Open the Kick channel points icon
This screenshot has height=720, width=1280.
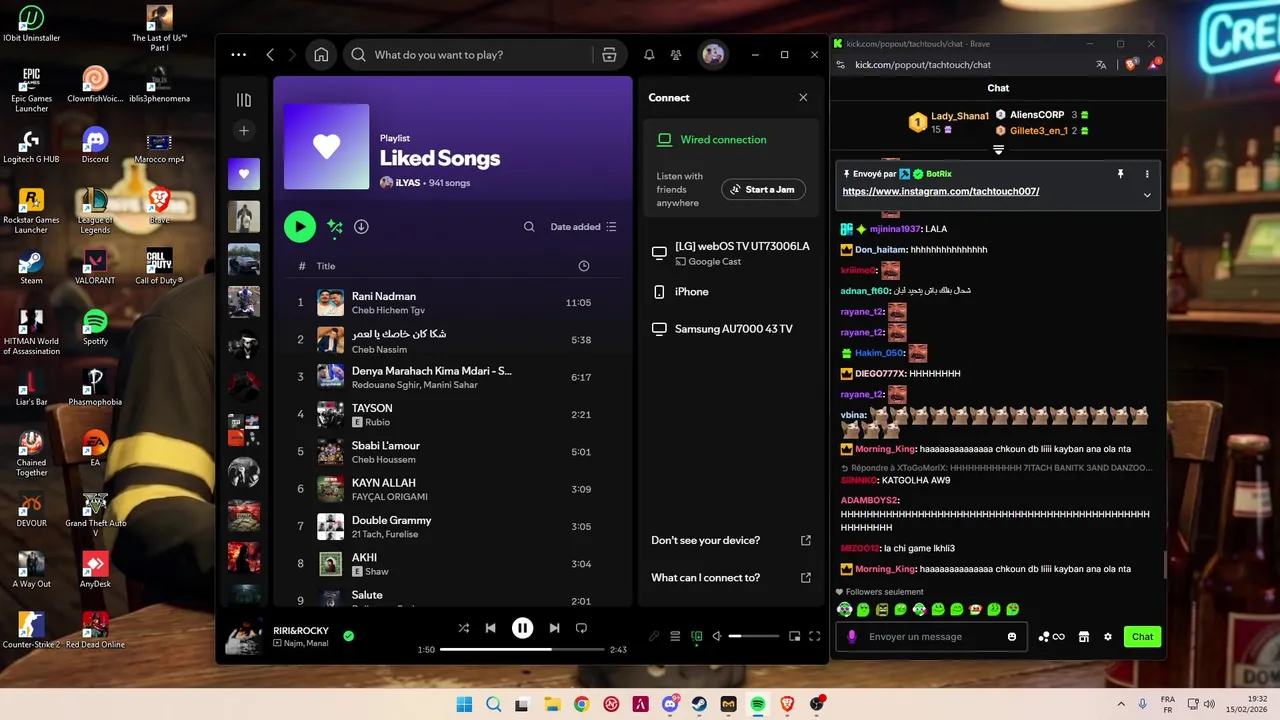1051,637
